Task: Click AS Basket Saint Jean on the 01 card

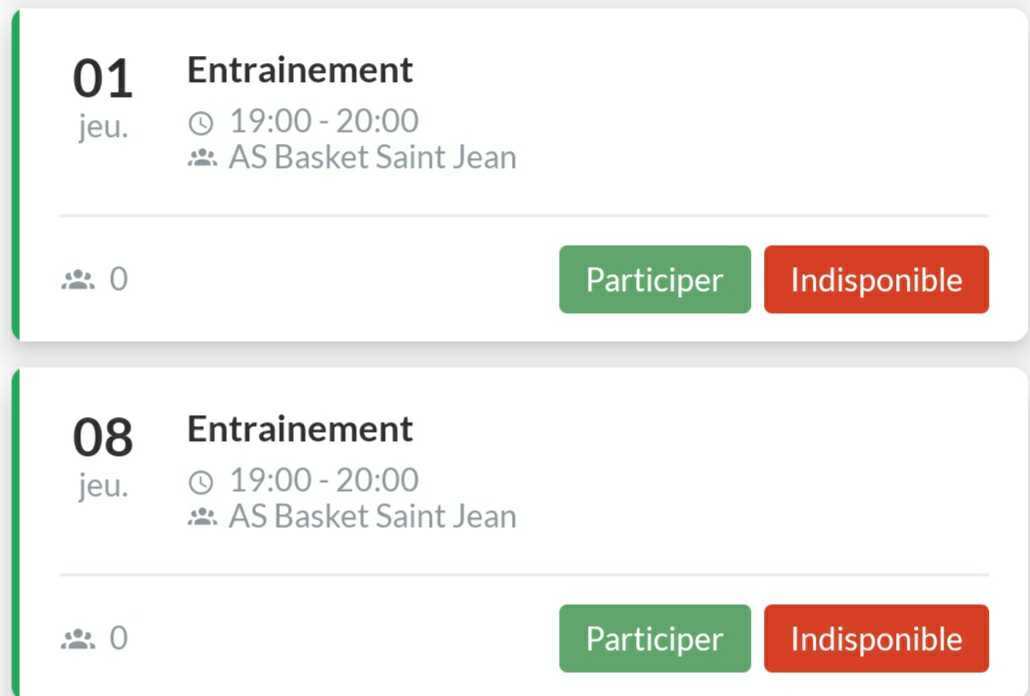Action: (x=372, y=158)
